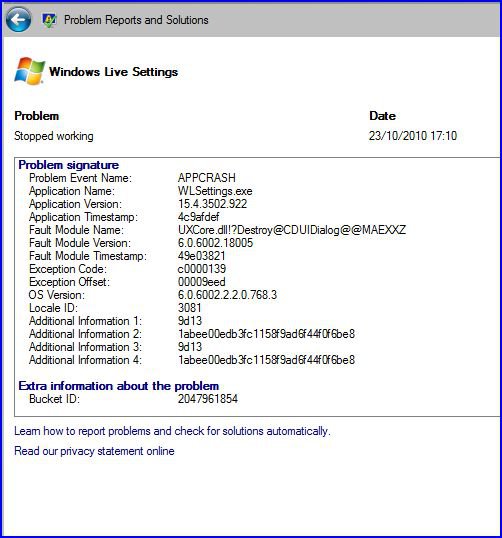Viewport: 502px width, 538px height.
Task: Click the Windows Live Settings flag logo
Action: (30, 71)
